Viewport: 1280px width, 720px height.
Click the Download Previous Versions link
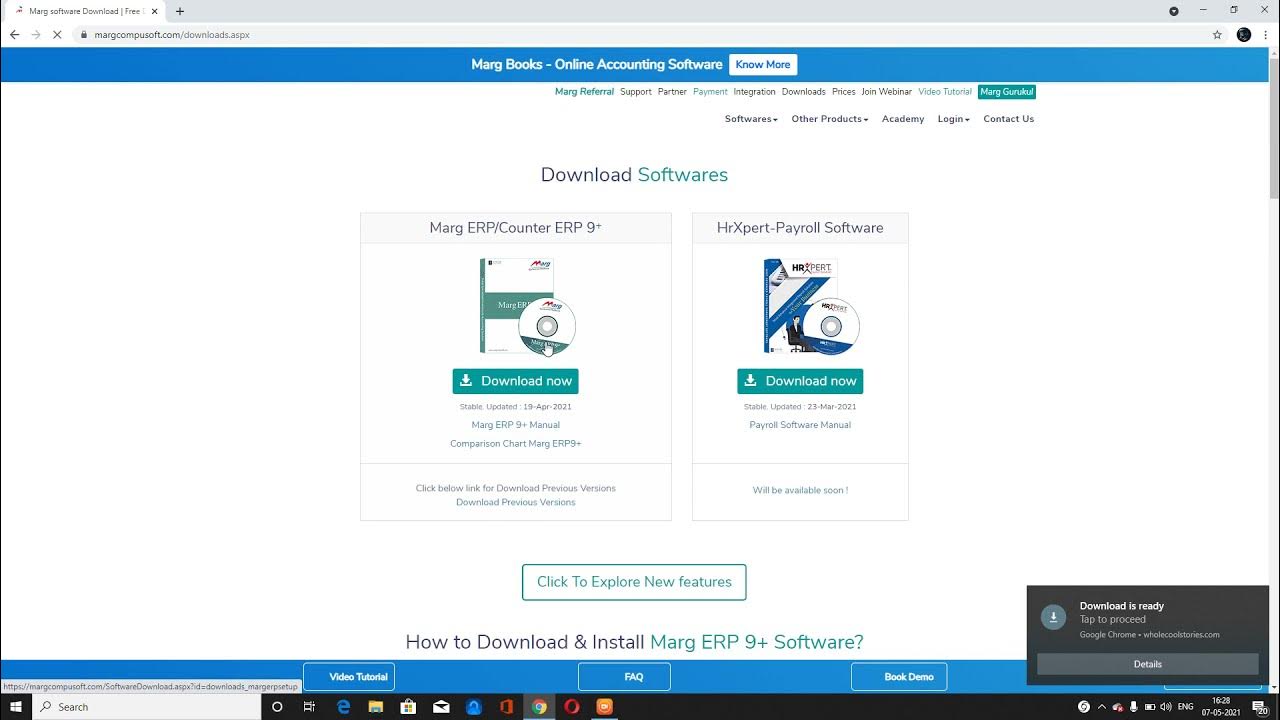tap(516, 502)
